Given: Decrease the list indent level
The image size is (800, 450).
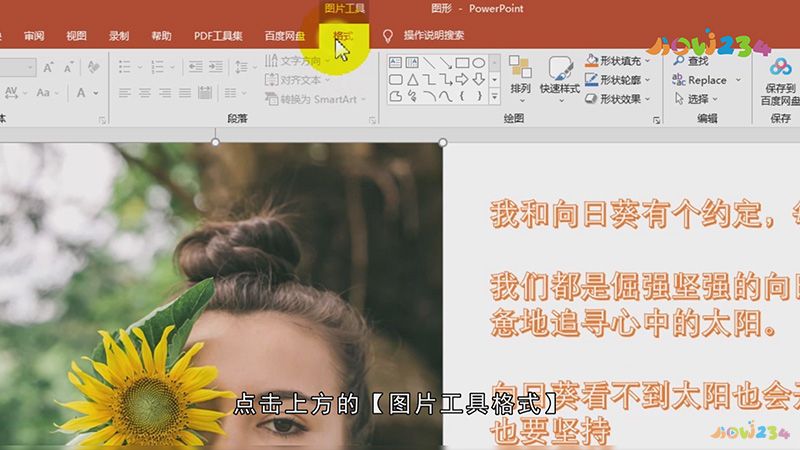Looking at the screenshot, I should tap(195, 67).
